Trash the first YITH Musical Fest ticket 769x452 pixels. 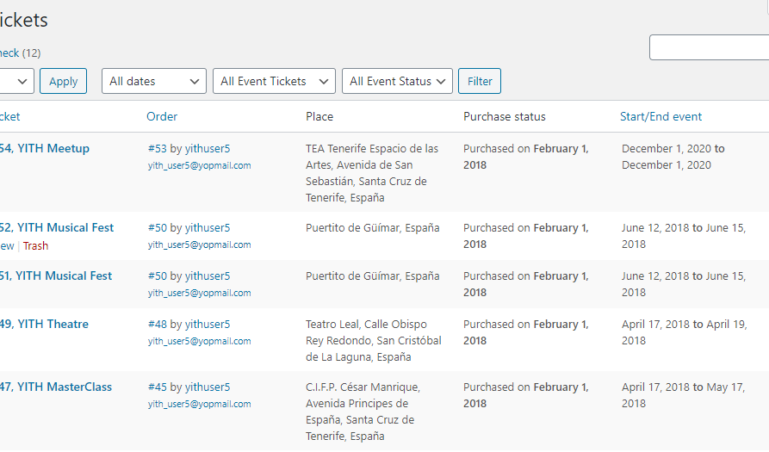[x=35, y=246]
